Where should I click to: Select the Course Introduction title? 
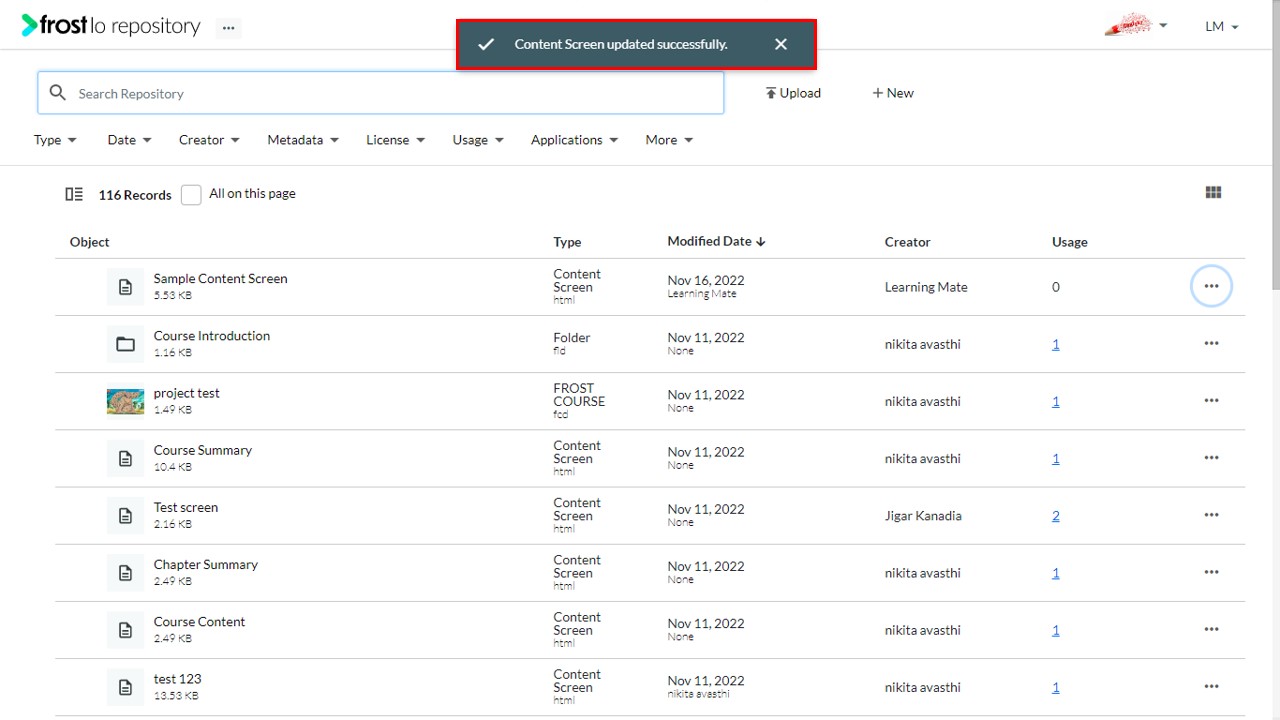[x=212, y=336]
